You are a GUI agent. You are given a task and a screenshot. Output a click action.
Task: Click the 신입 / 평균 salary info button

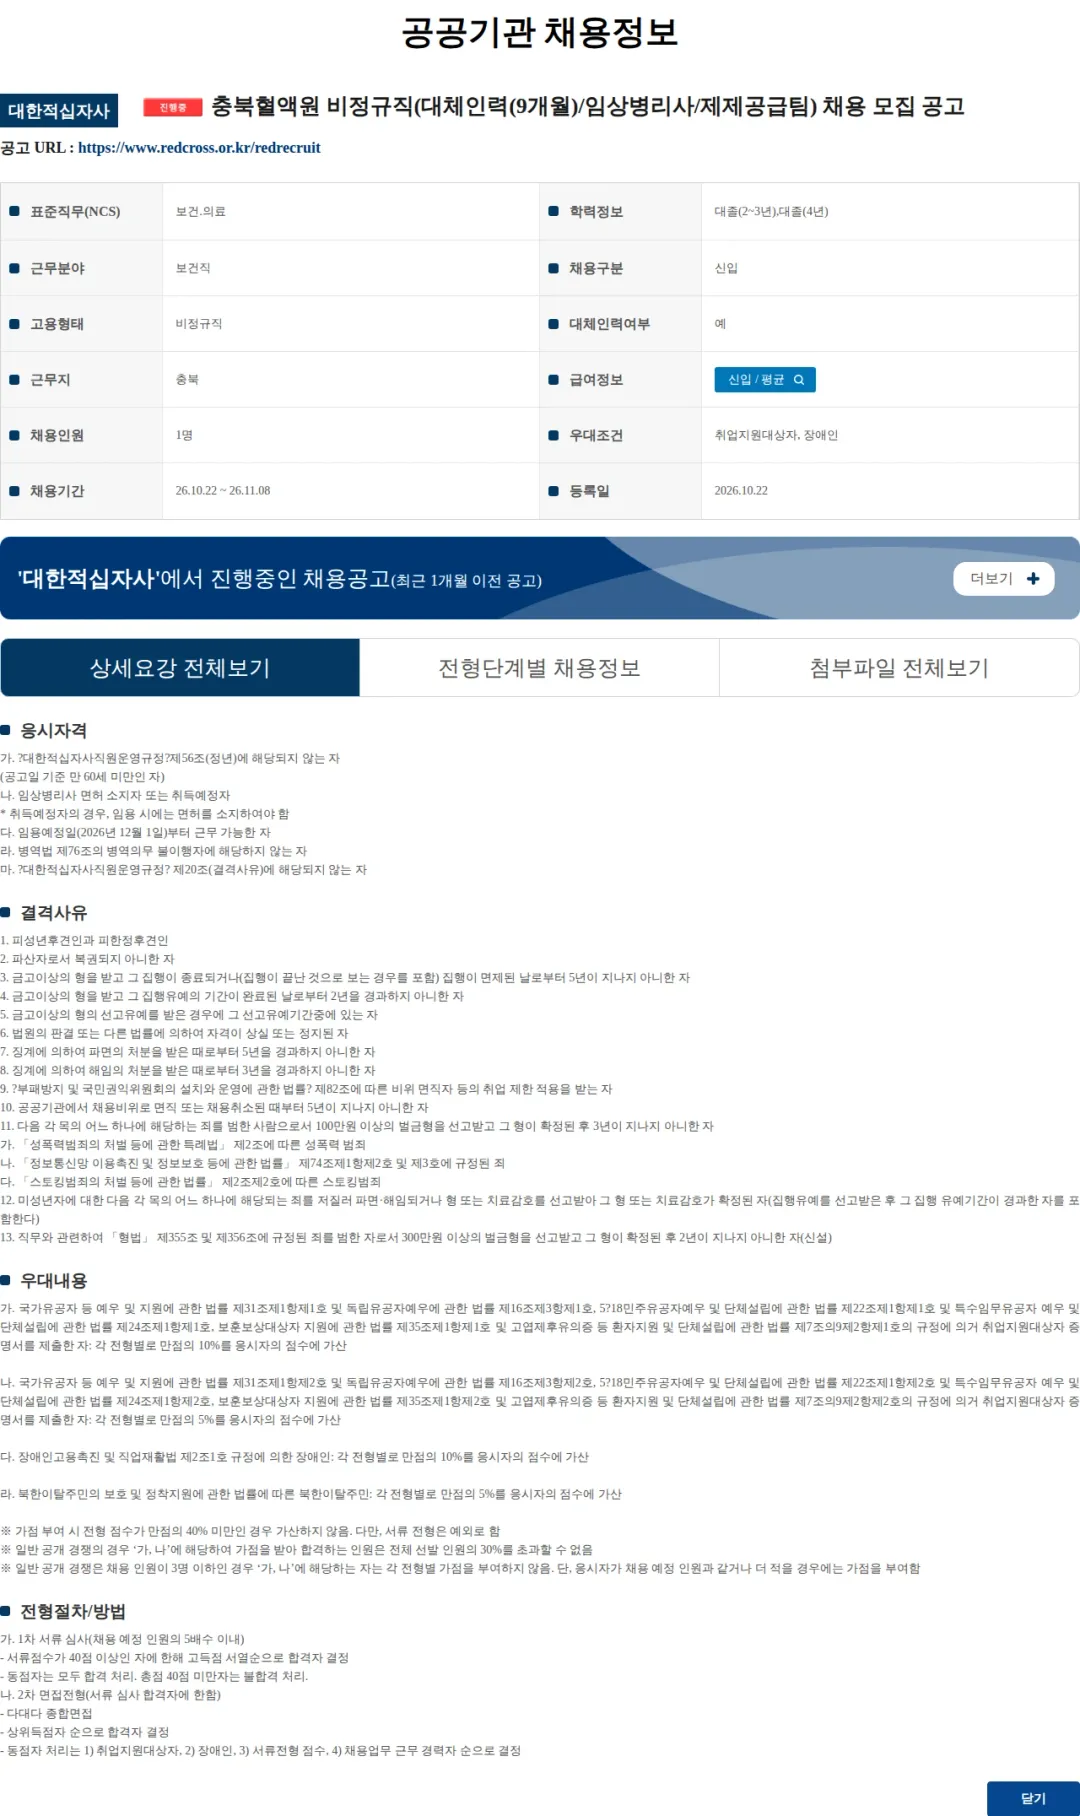(x=765, y=380)
